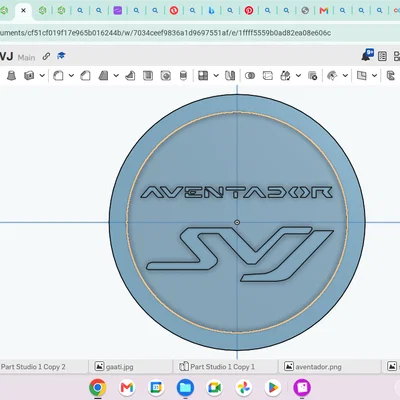Screen dimensions: 400x400
Task: Click the Main branch label
Action: tap(26, 57)
